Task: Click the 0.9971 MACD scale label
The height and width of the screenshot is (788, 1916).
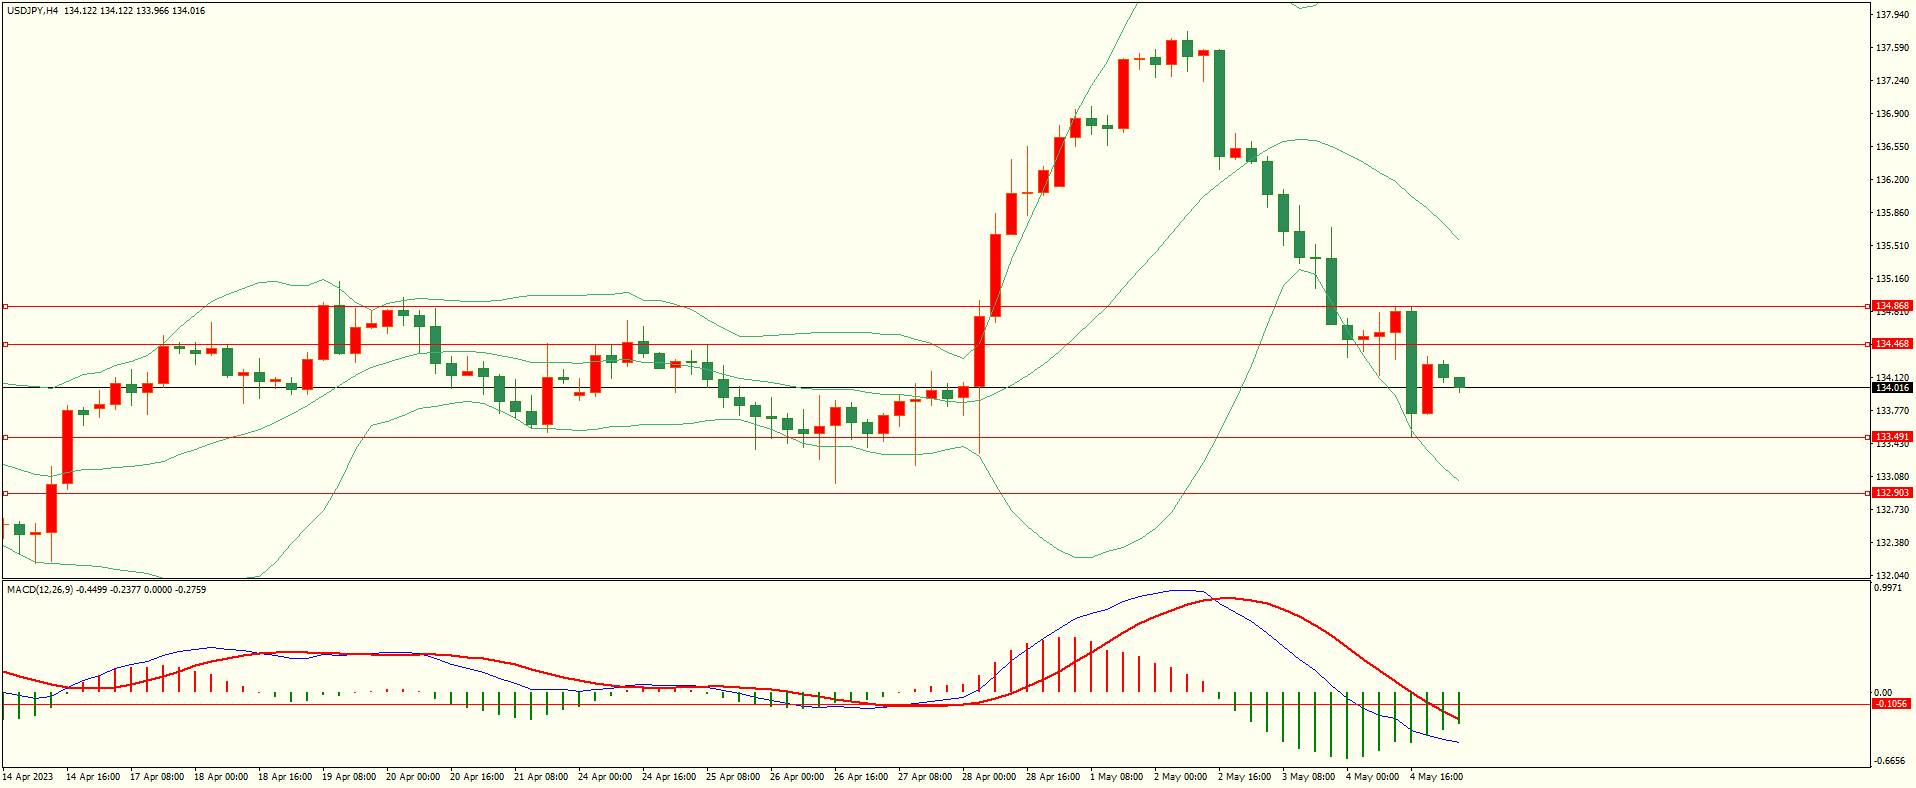Action: click(x=1888, y=588)
